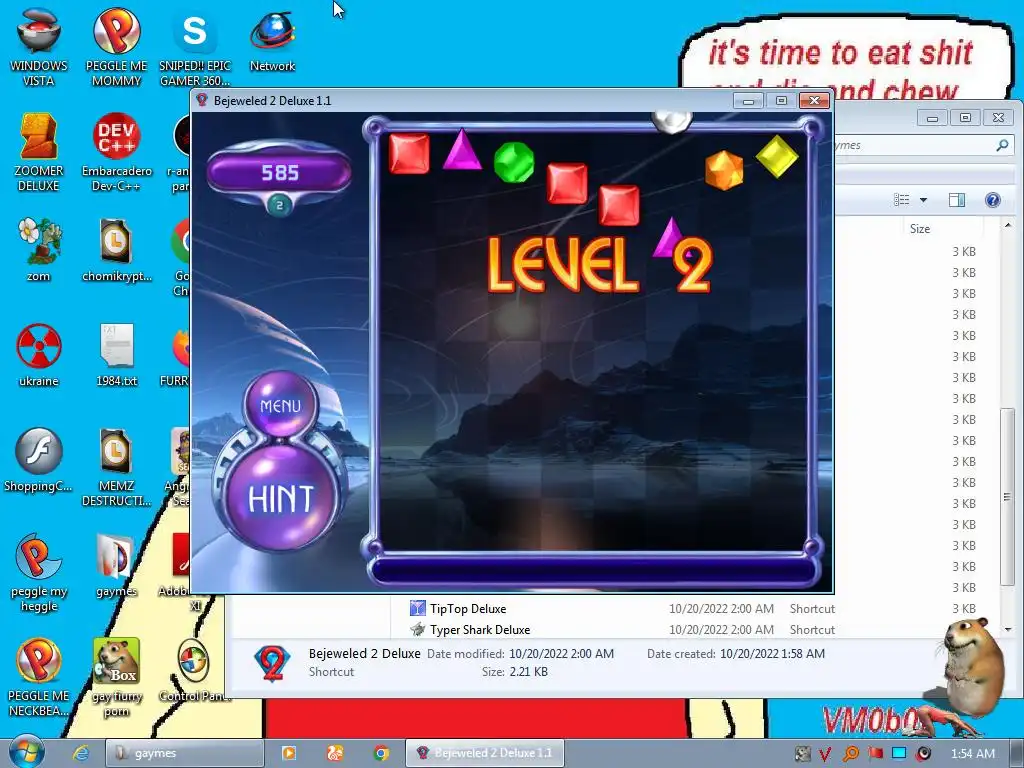Click Explorer scrollbar up arrow
1024x768 pixels.
(1008, 225)
